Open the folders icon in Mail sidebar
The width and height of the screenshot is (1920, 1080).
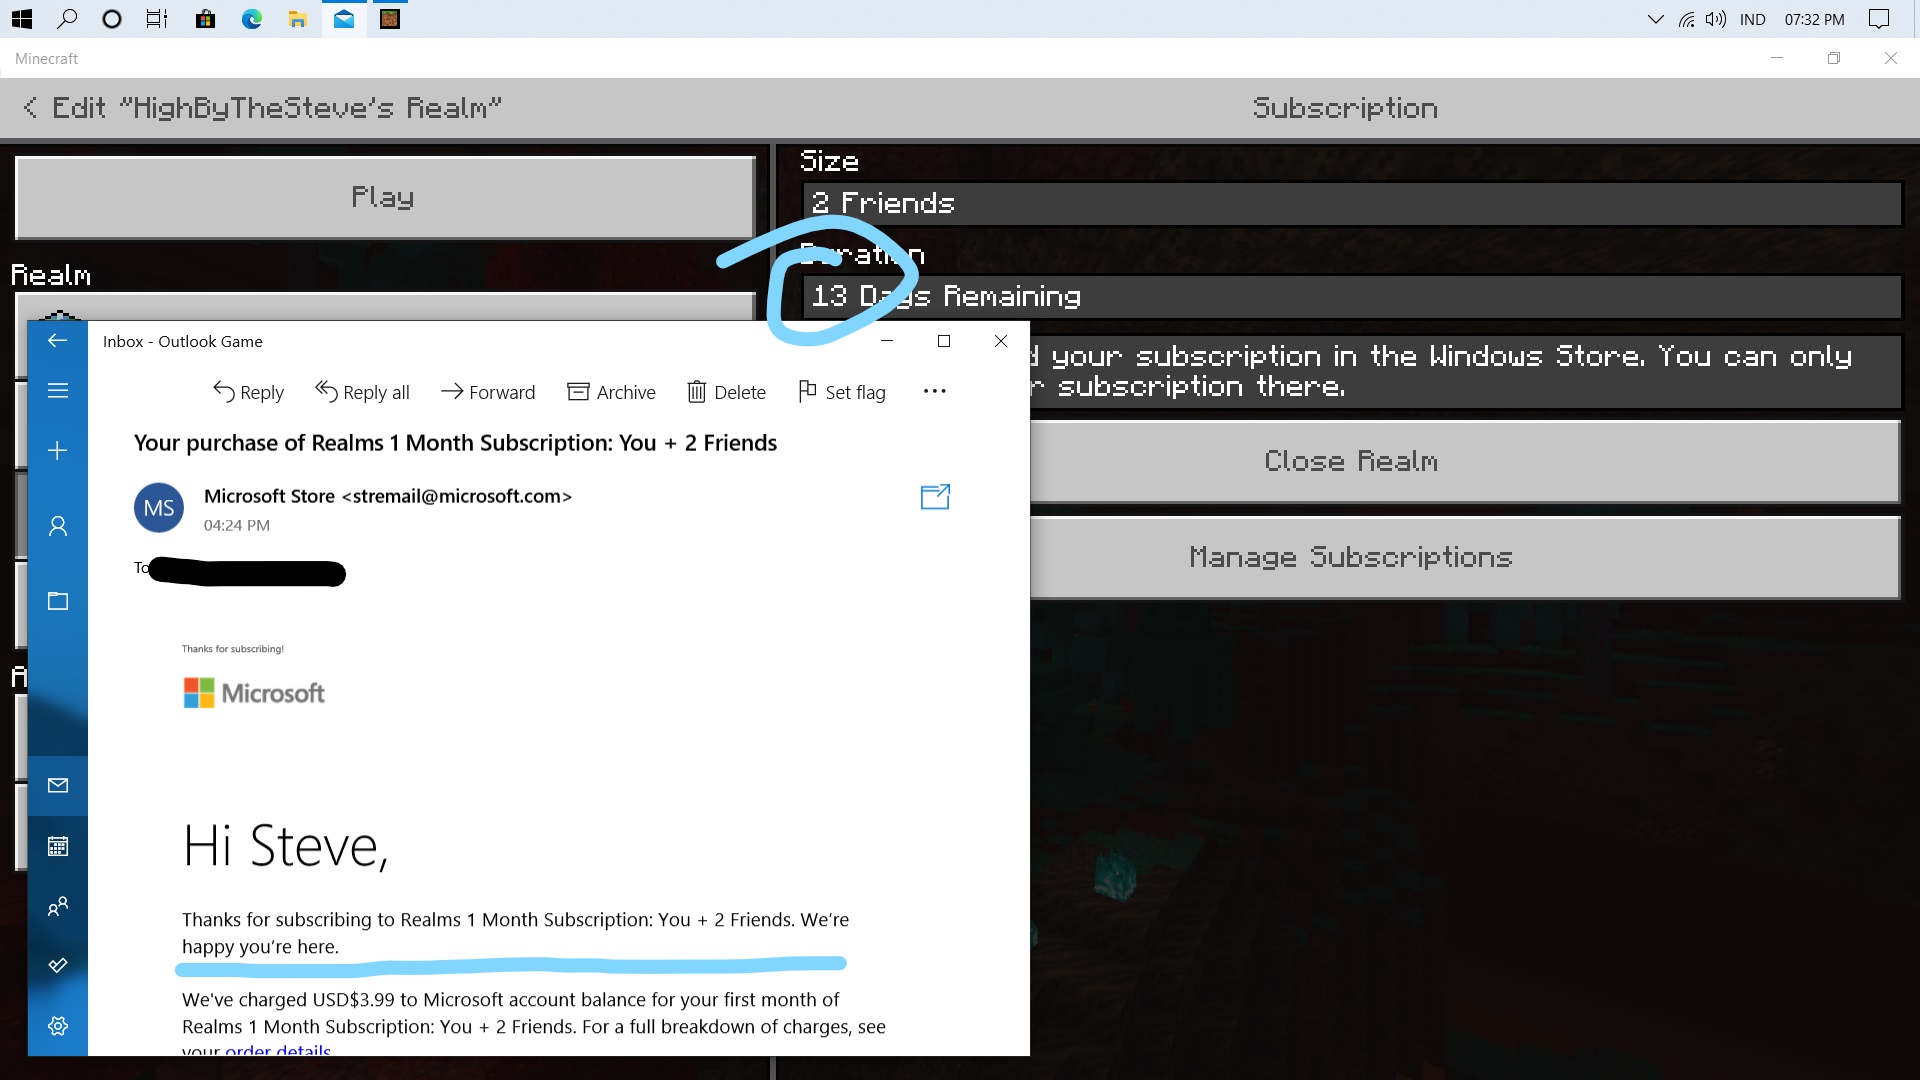pos(58,601)
